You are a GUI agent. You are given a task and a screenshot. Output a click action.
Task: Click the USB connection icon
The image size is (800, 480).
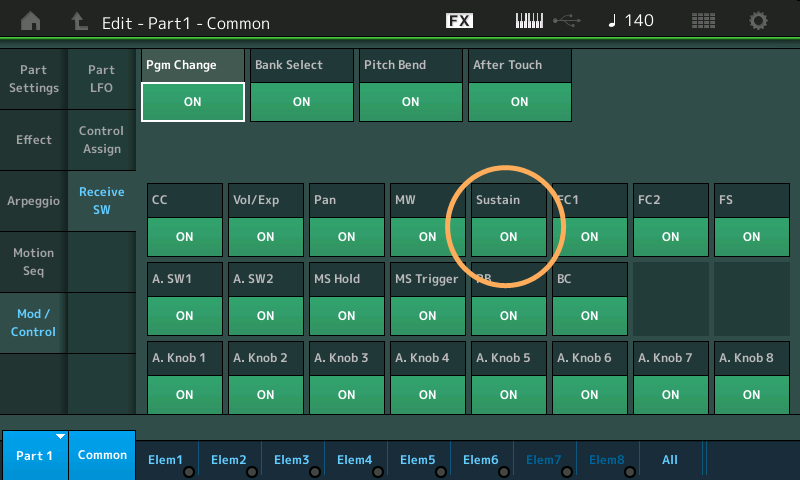tap(567, 21)
